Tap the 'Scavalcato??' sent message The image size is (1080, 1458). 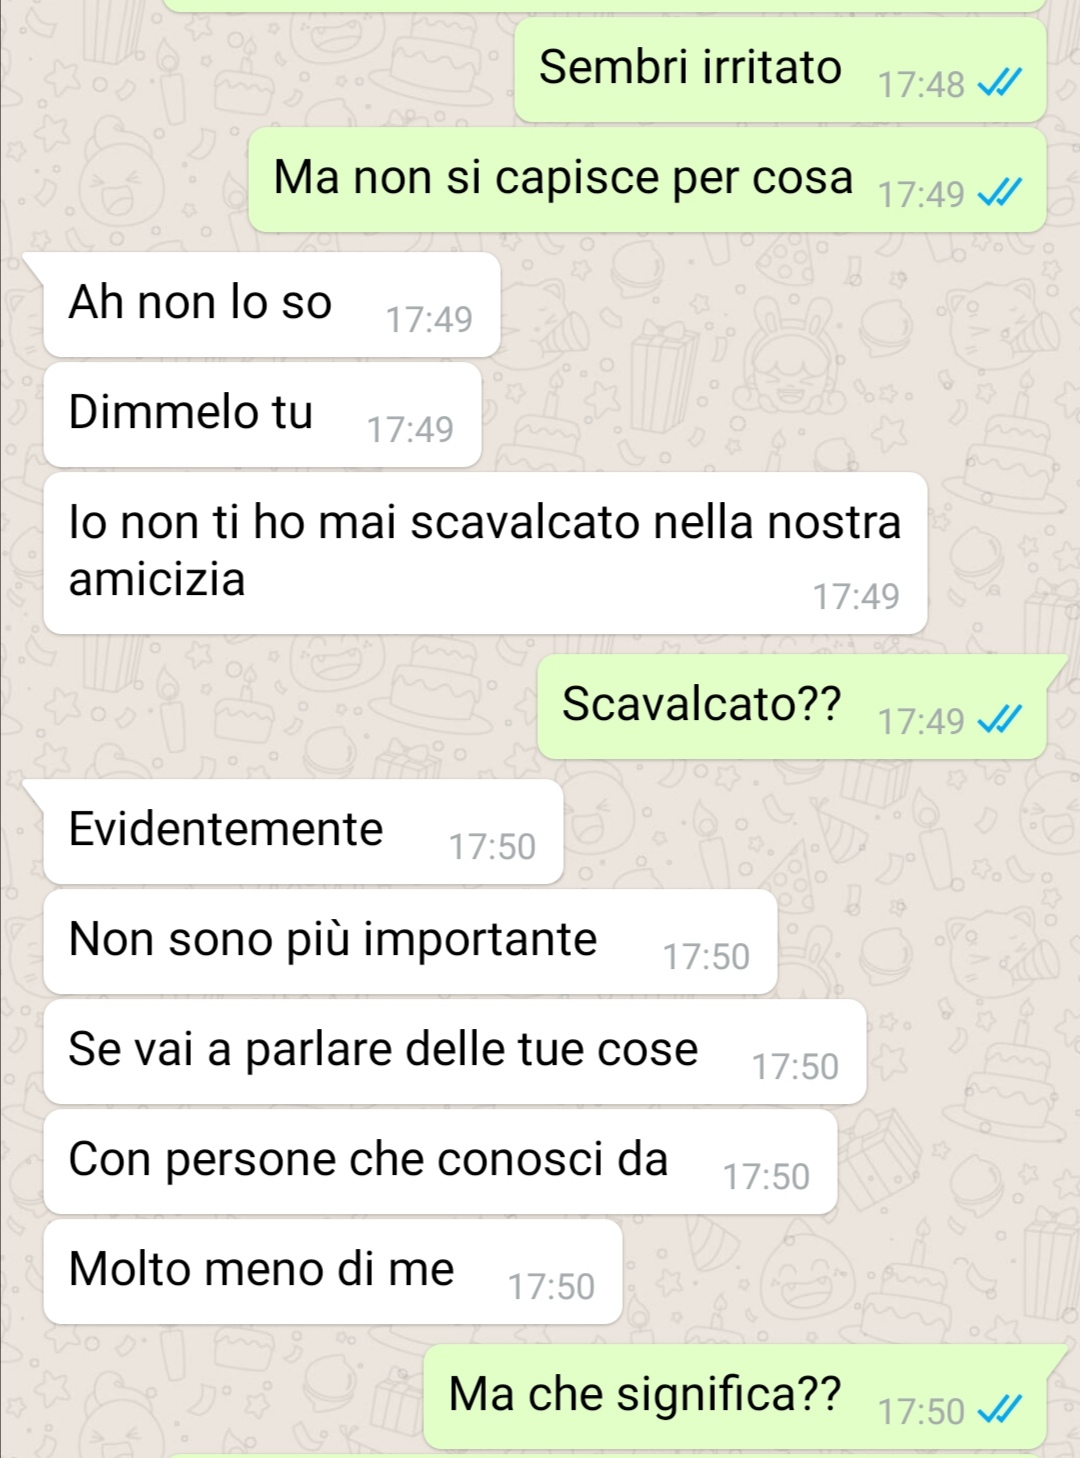pos(792,707)
